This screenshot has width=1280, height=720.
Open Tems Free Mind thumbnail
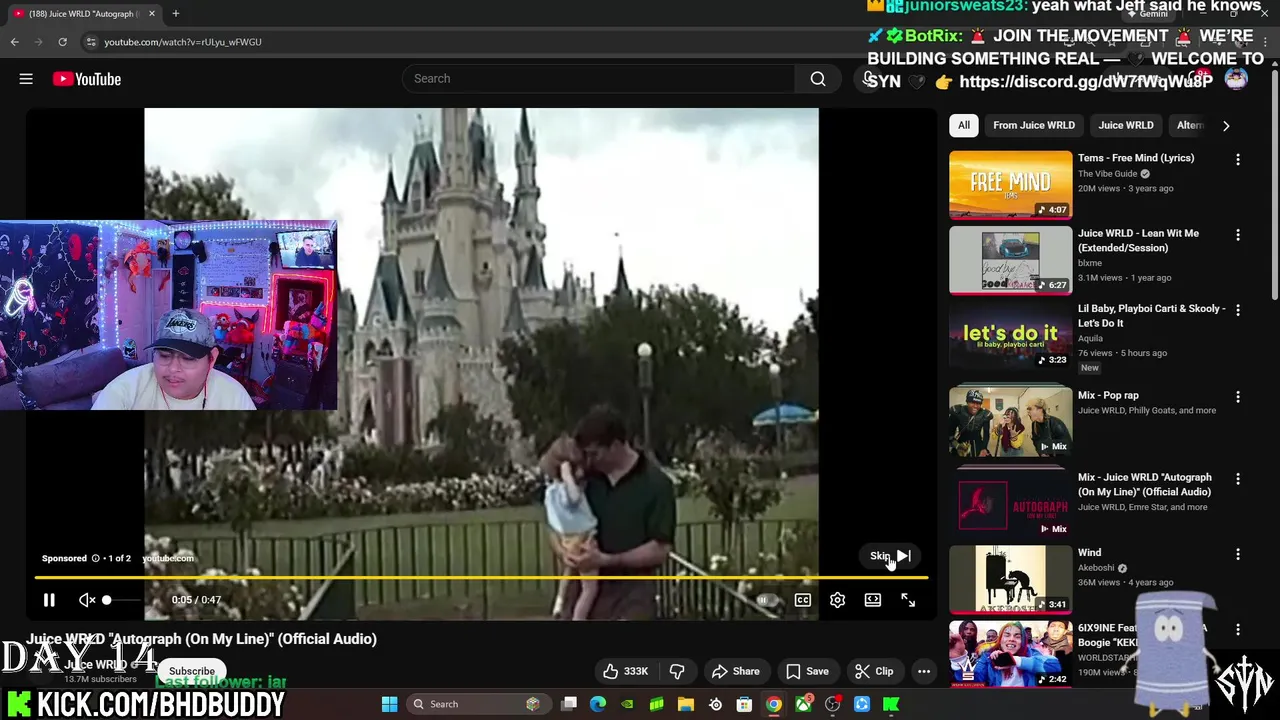(1010, 185)
